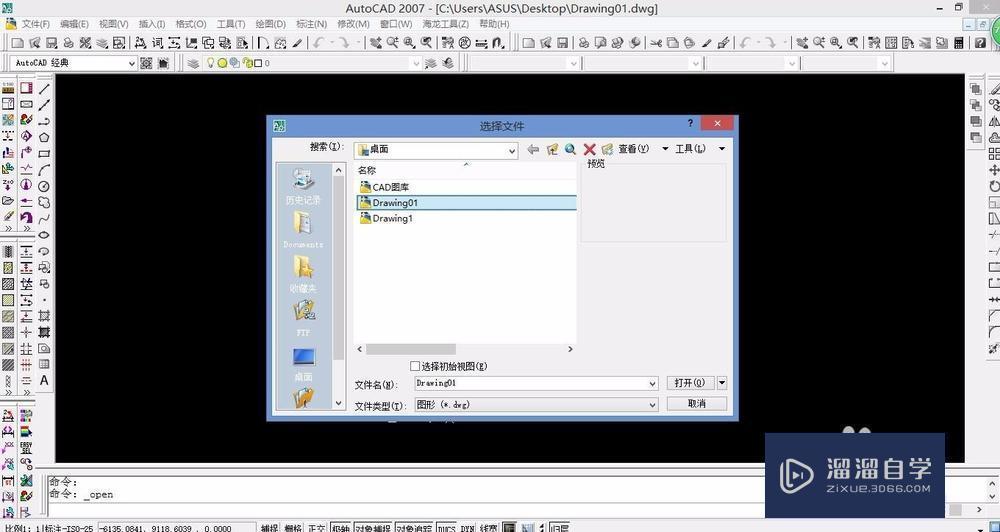Open the 历史记录 (History) places shortcut
The width and height of the screenshot is (1000, 532).
[x=304, y=186]
